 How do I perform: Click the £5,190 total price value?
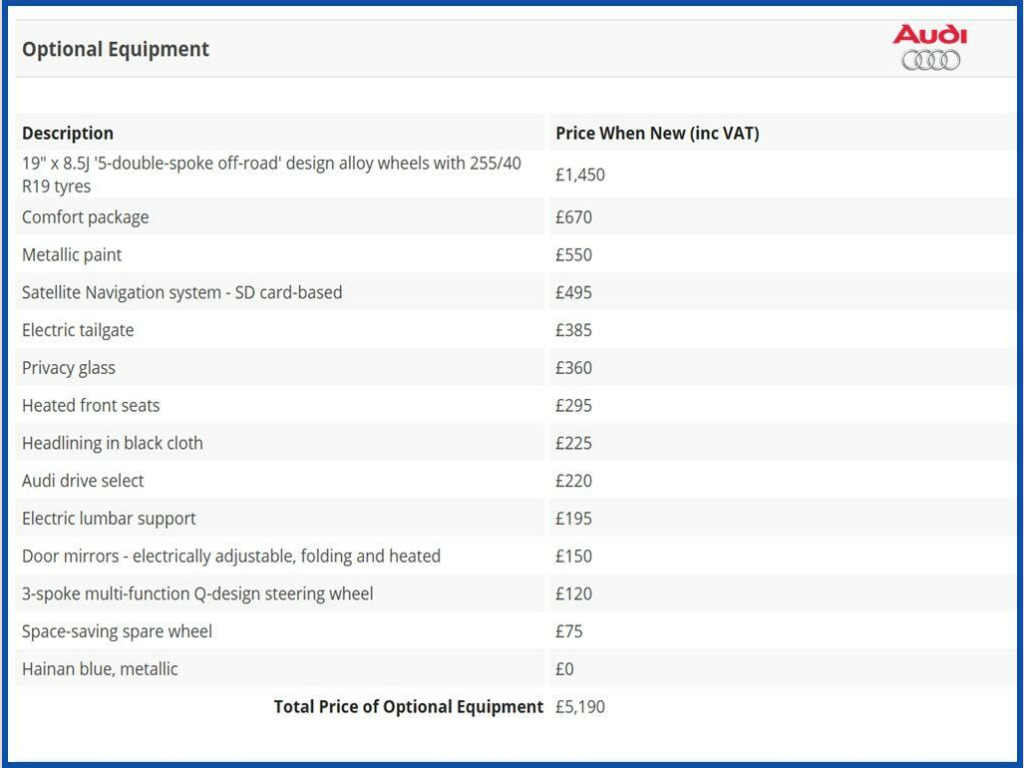[580, 707]
